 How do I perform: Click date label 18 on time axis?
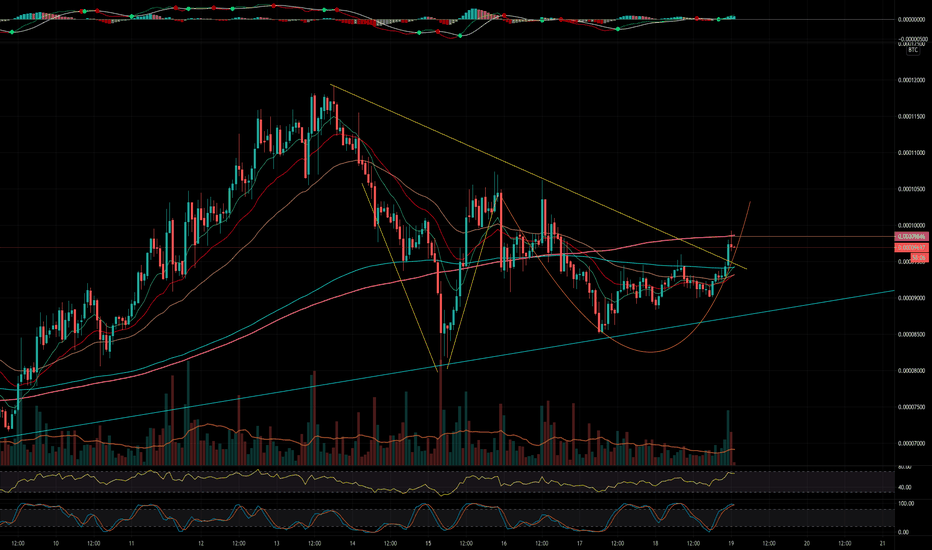(x=655, y=543)
